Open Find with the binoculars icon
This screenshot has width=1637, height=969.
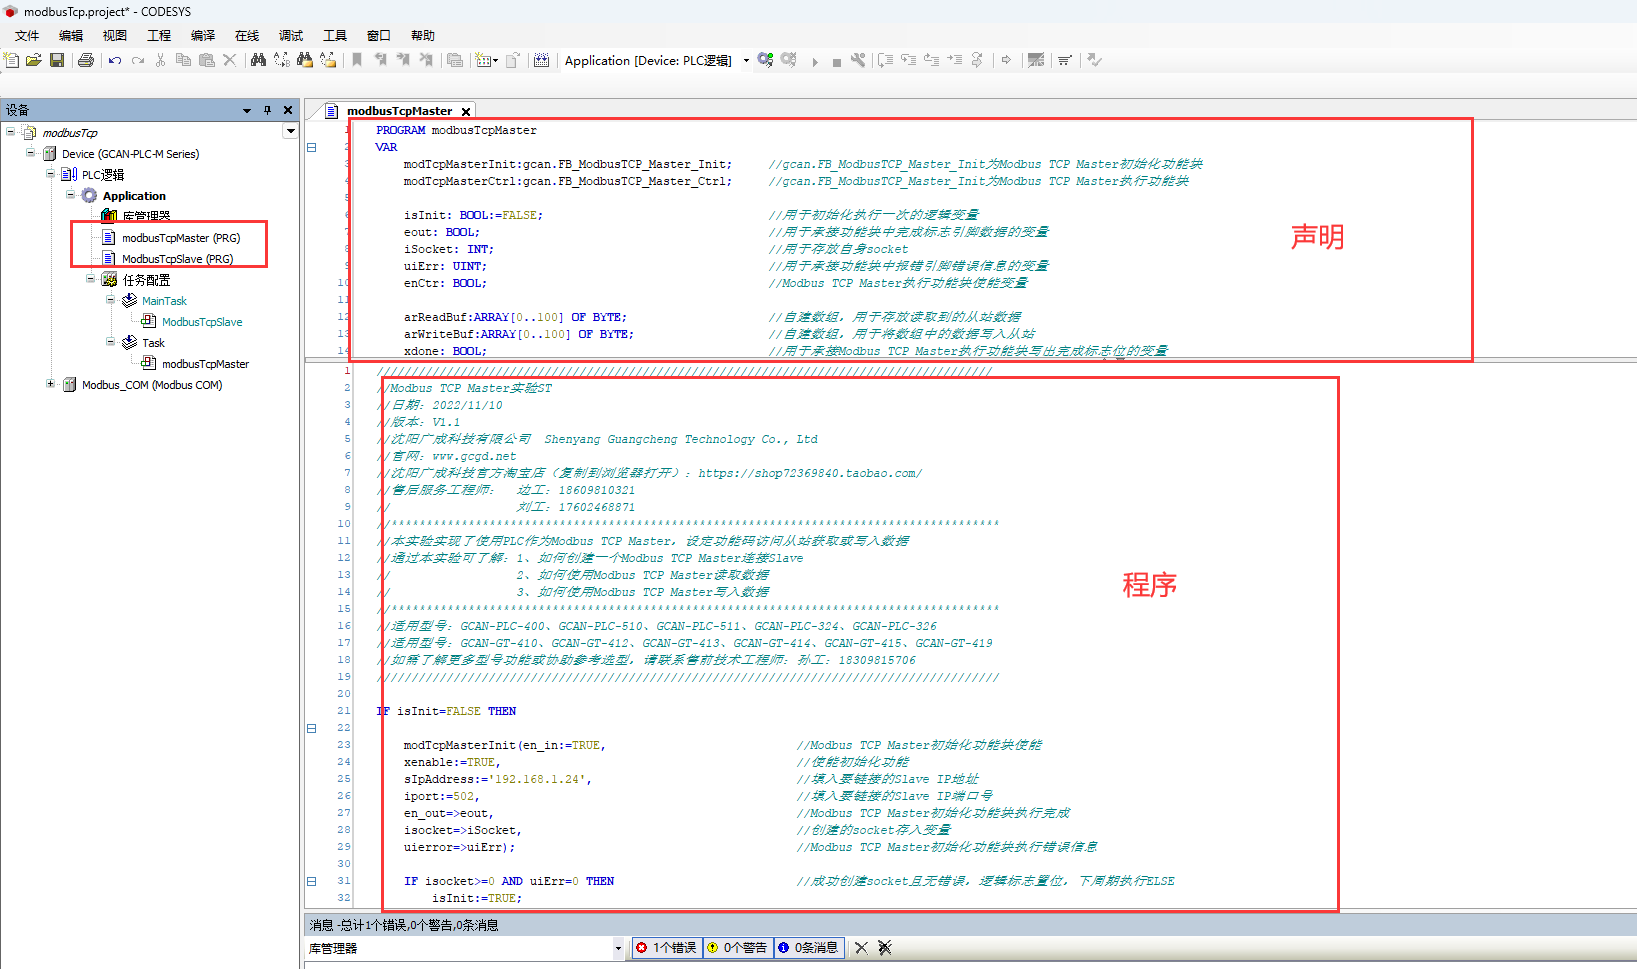pos(258,60)
